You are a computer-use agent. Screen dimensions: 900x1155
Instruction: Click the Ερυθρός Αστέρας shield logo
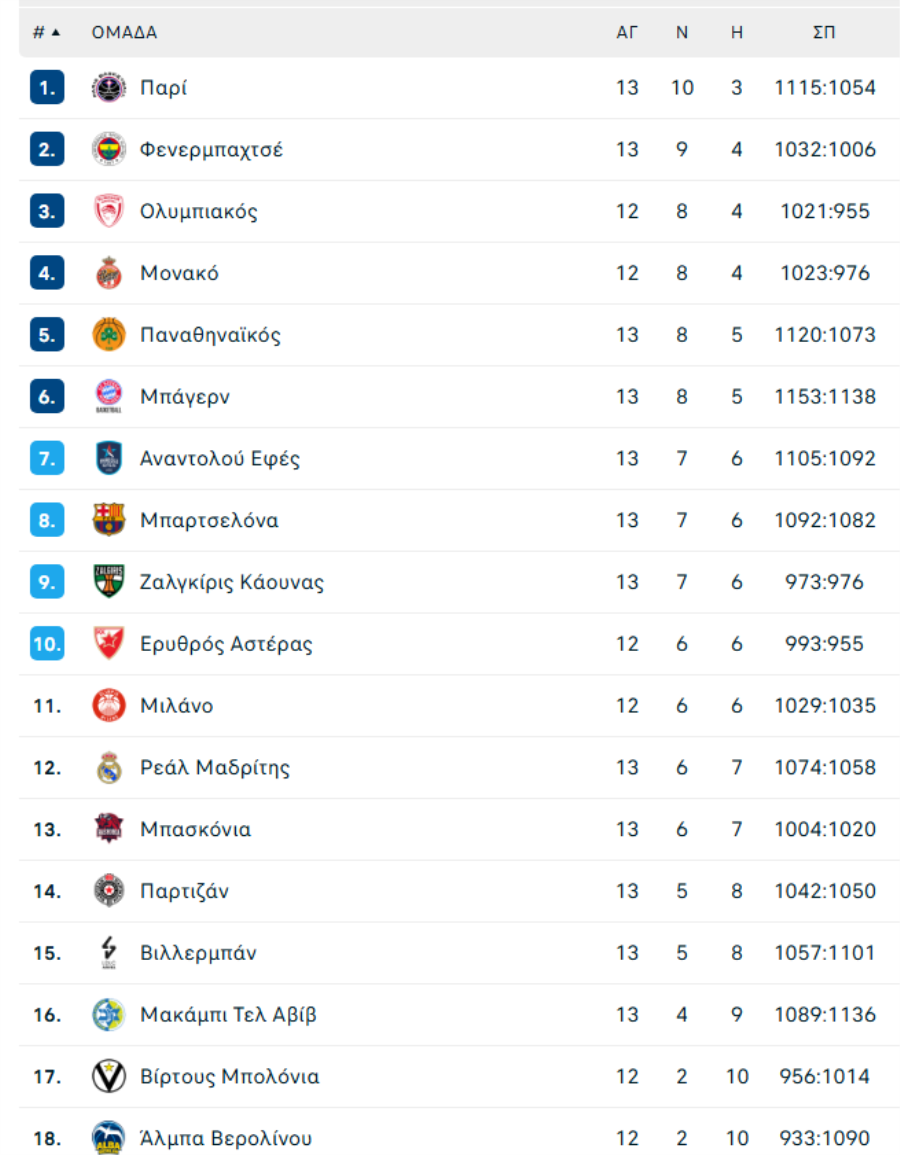[109, 644]
